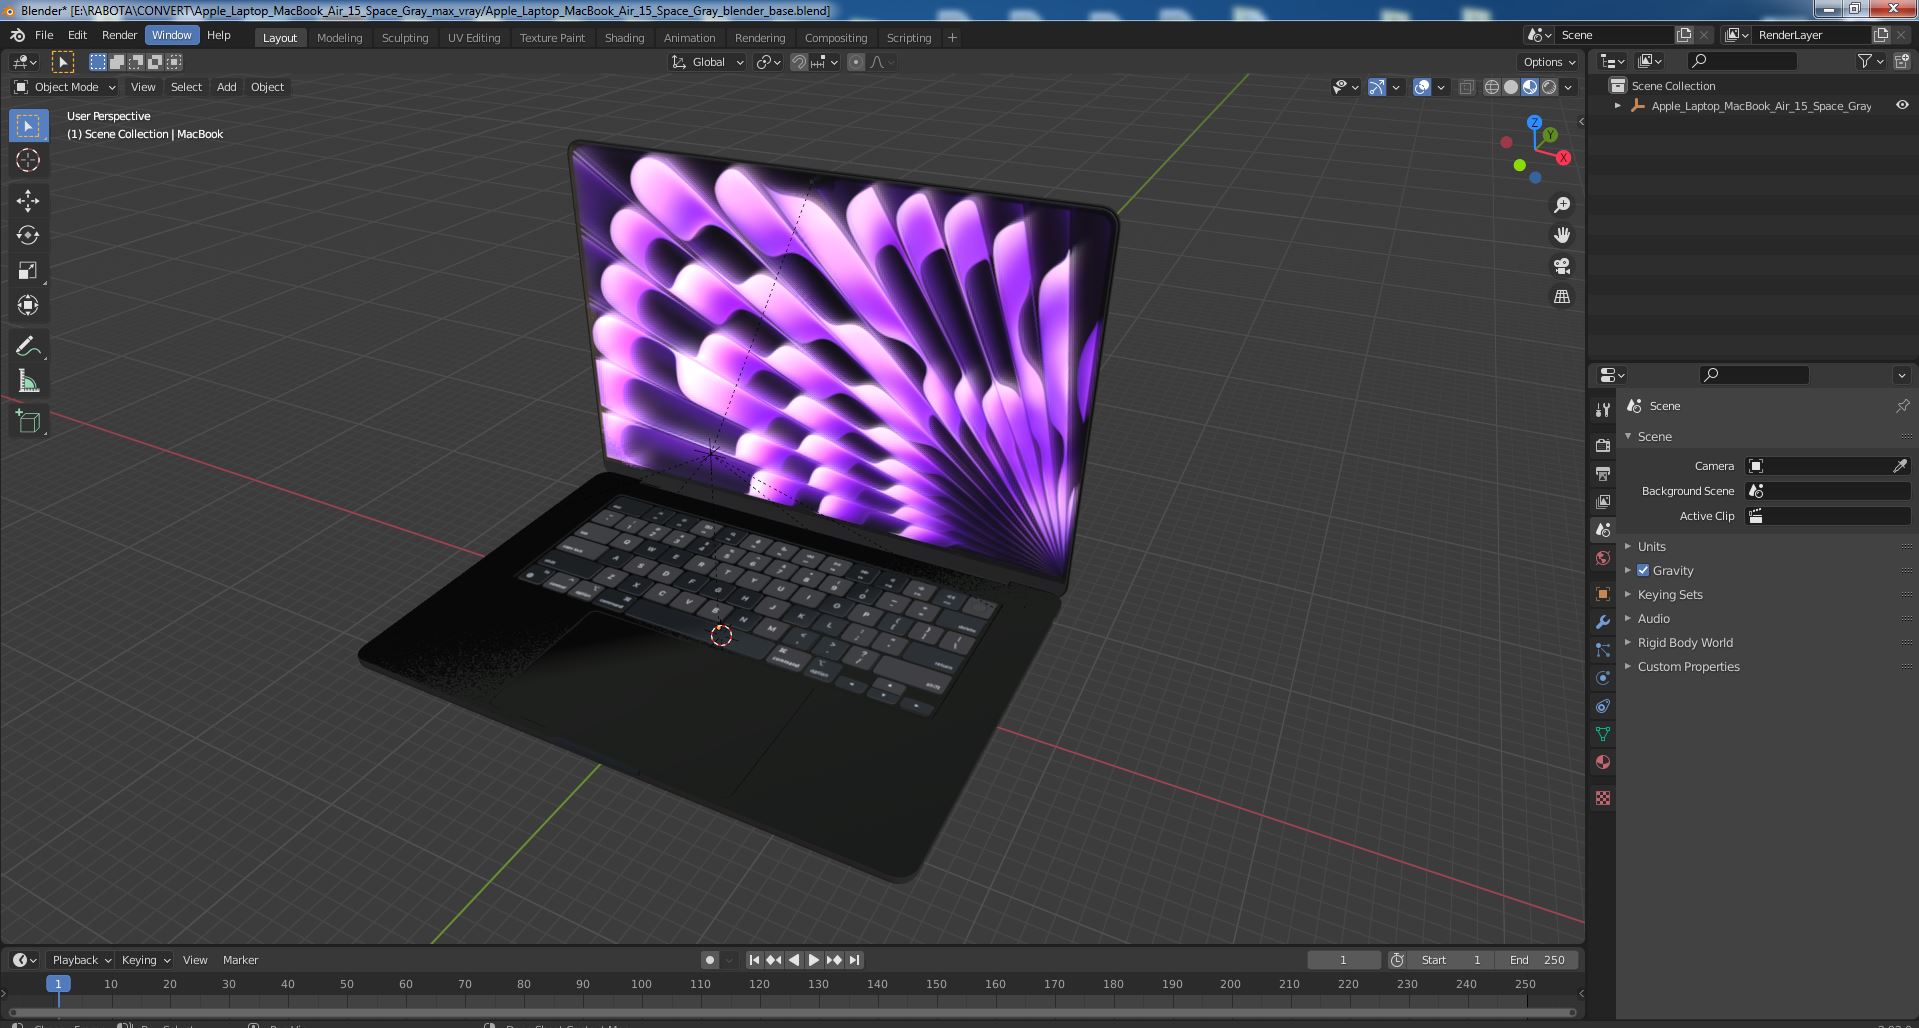Open the View Layer properties tab
Image resolution: width=1919 pixels, height=1028 pixels.
coord(1603,501)
